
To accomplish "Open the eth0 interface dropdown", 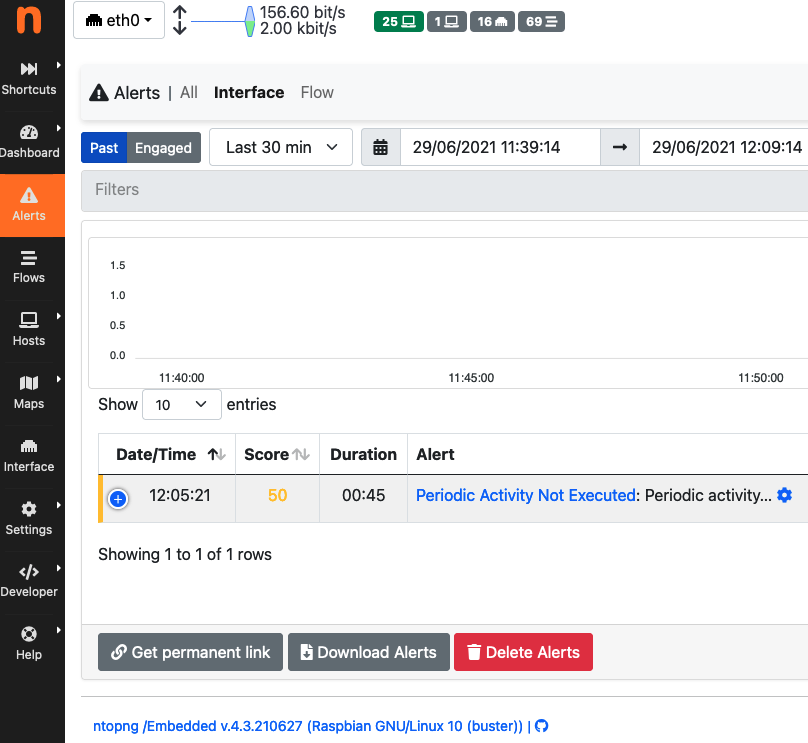I will click(118, 20).
